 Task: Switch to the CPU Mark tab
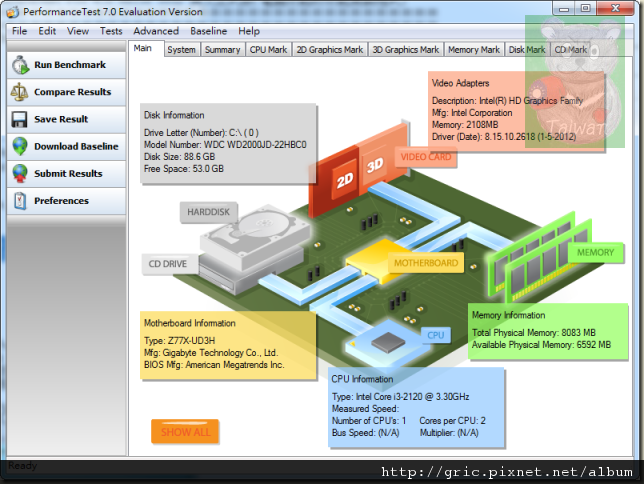click(268, 50)
